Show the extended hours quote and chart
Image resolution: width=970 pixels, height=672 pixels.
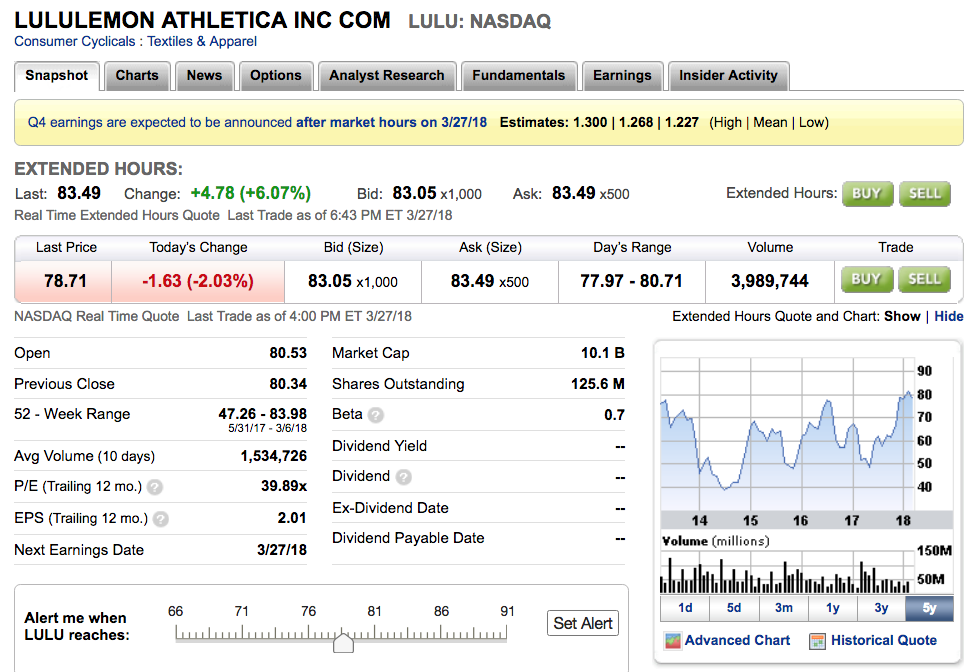(x=901, y=316)
